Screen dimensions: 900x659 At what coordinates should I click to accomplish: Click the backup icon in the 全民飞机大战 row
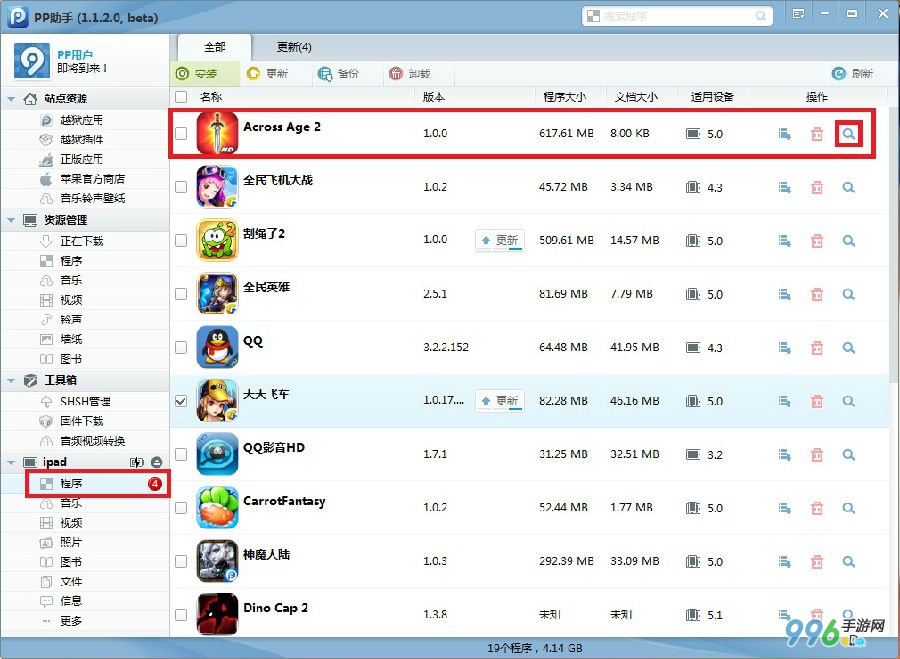pos(785,188)
